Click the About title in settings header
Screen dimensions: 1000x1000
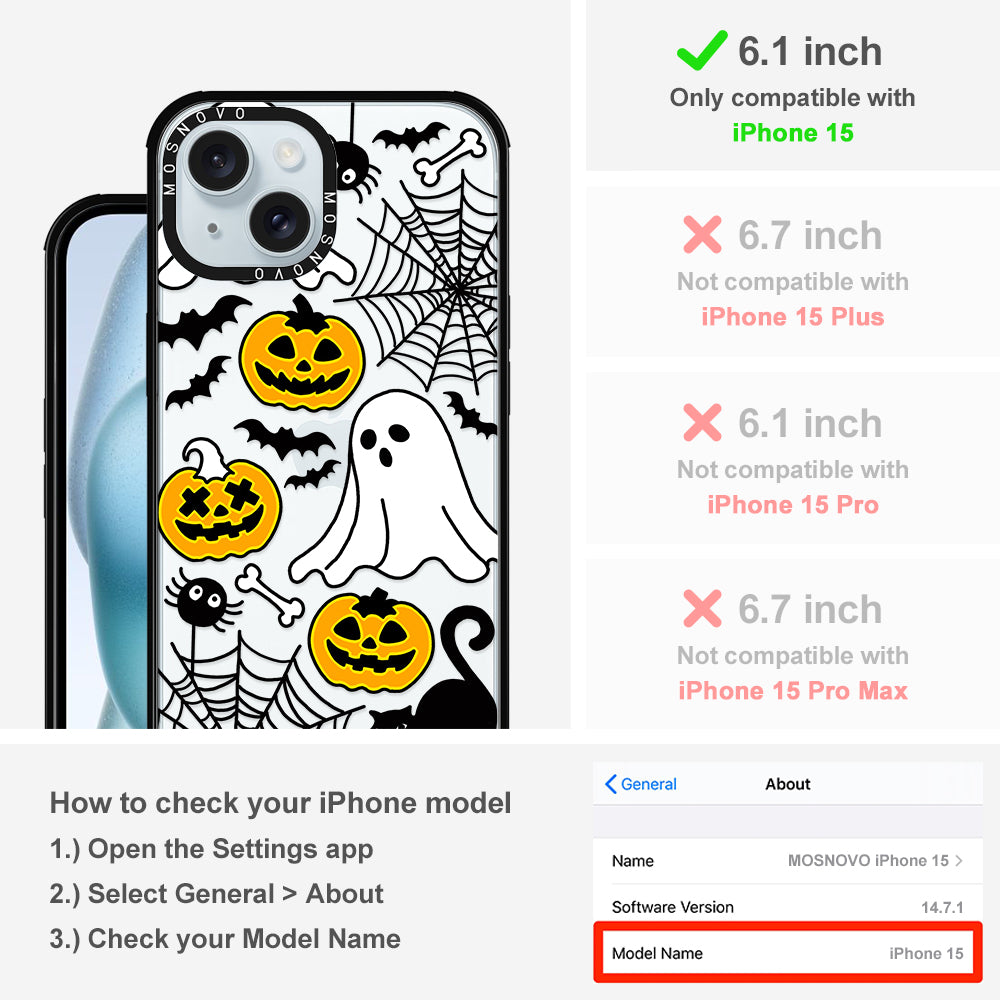(x=788, y=784)
